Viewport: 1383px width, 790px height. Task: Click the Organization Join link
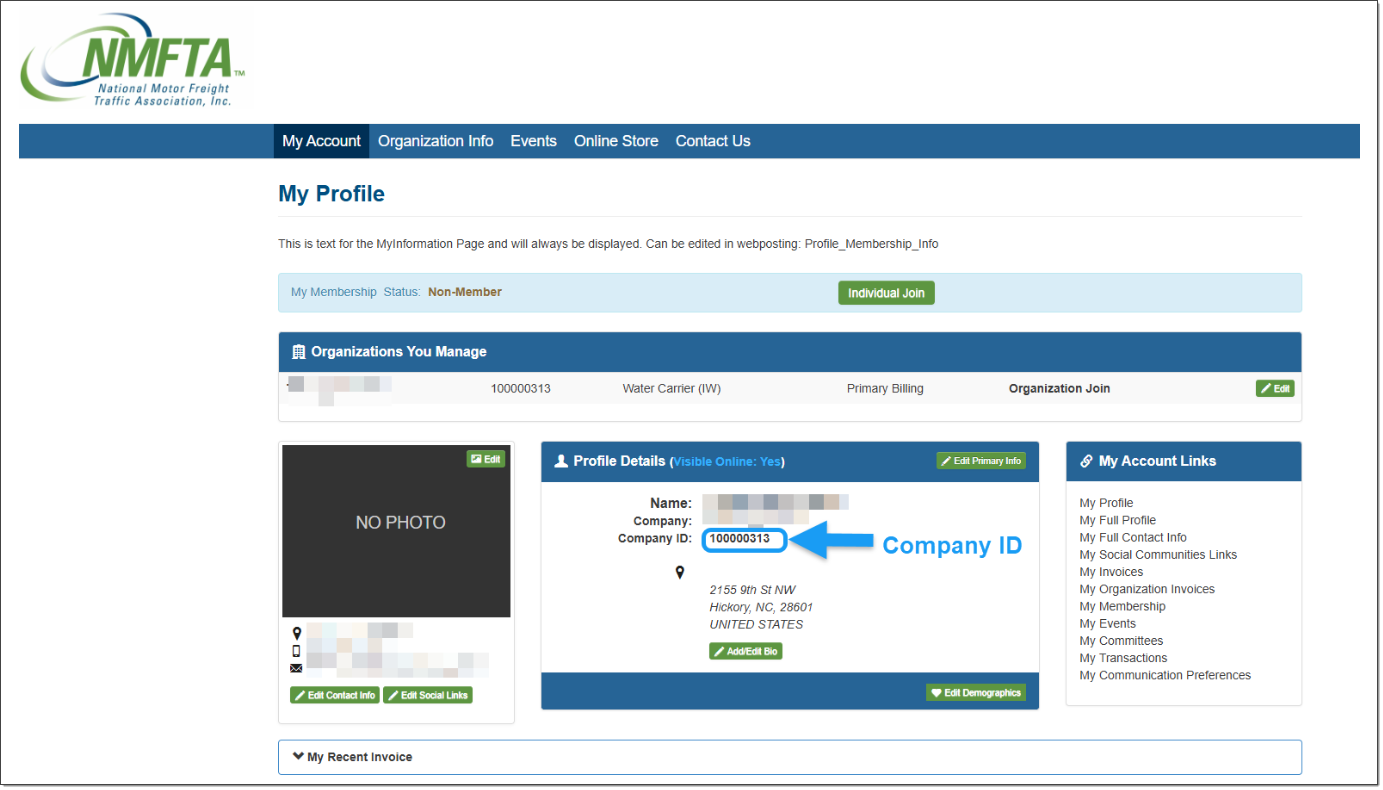coord(1059,389)
